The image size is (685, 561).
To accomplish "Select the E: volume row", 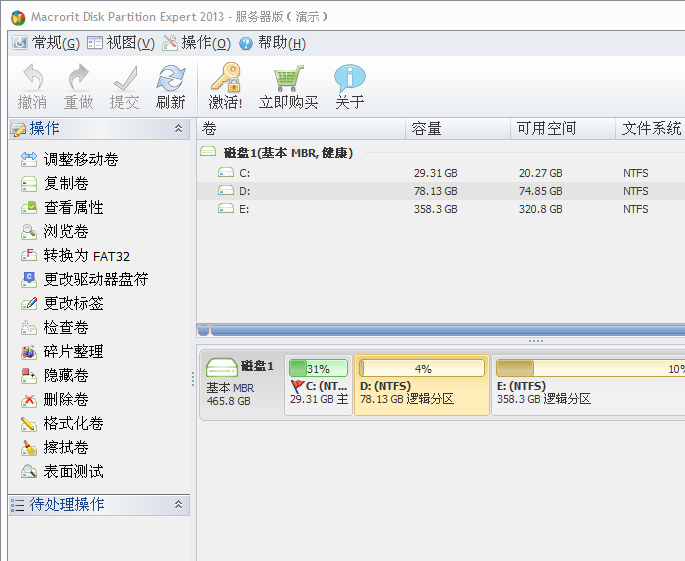I will [x=441, y=209].
